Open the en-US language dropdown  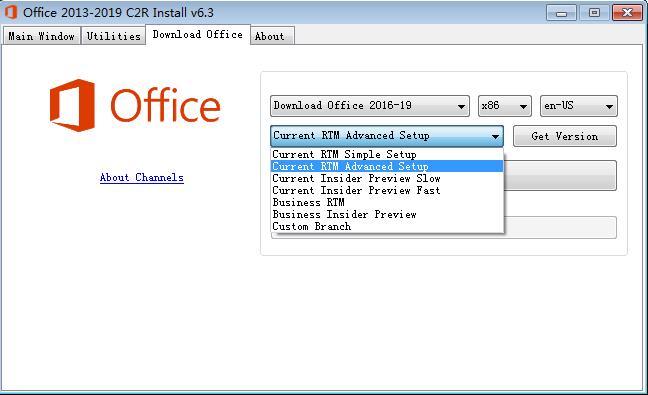579,106
